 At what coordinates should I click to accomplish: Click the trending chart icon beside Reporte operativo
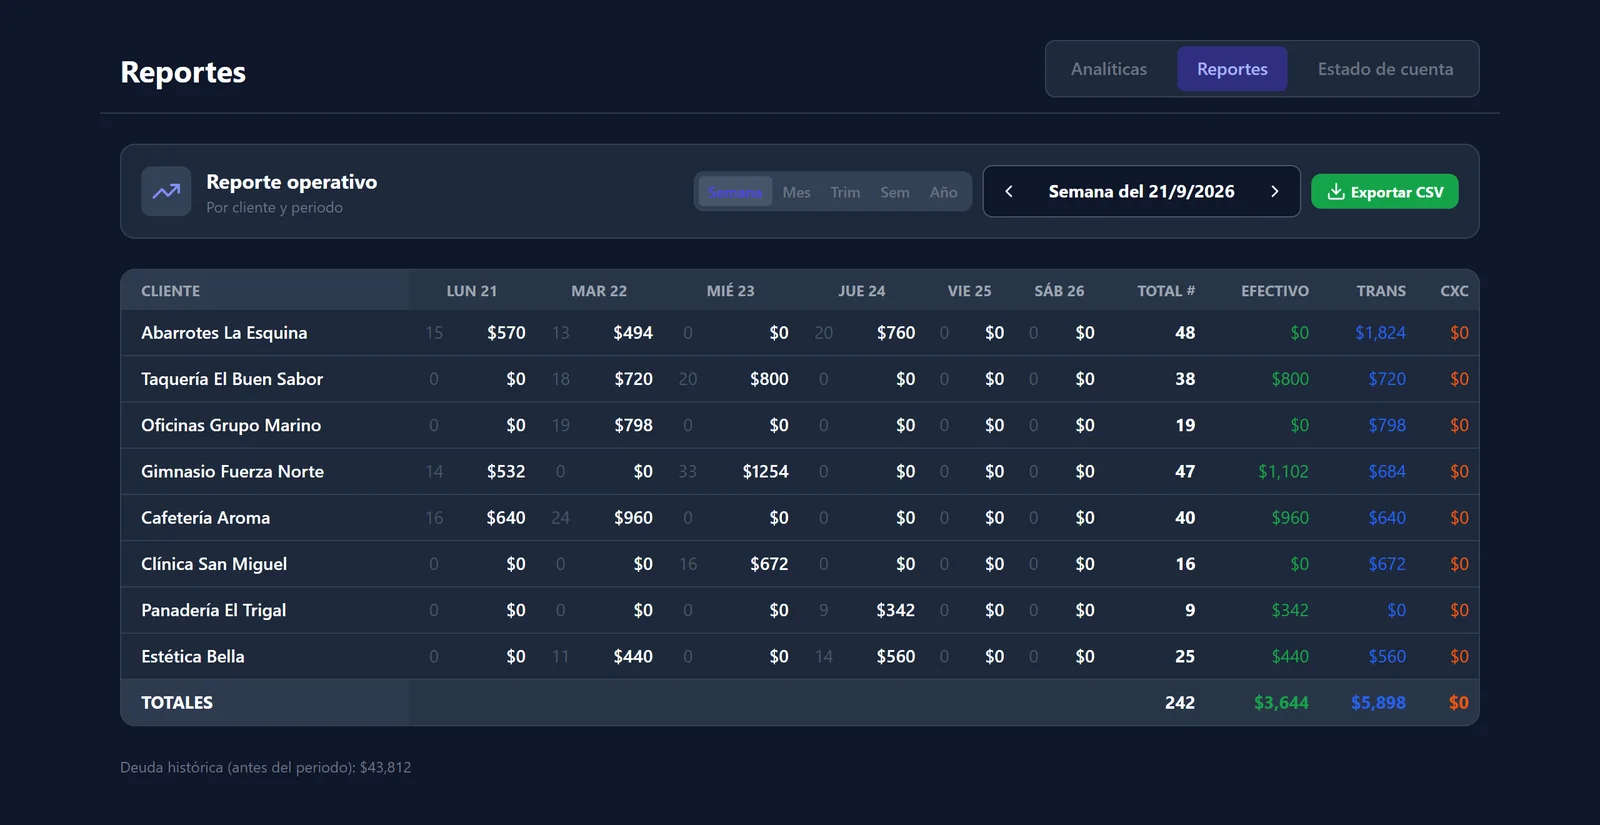click(166, 191)
